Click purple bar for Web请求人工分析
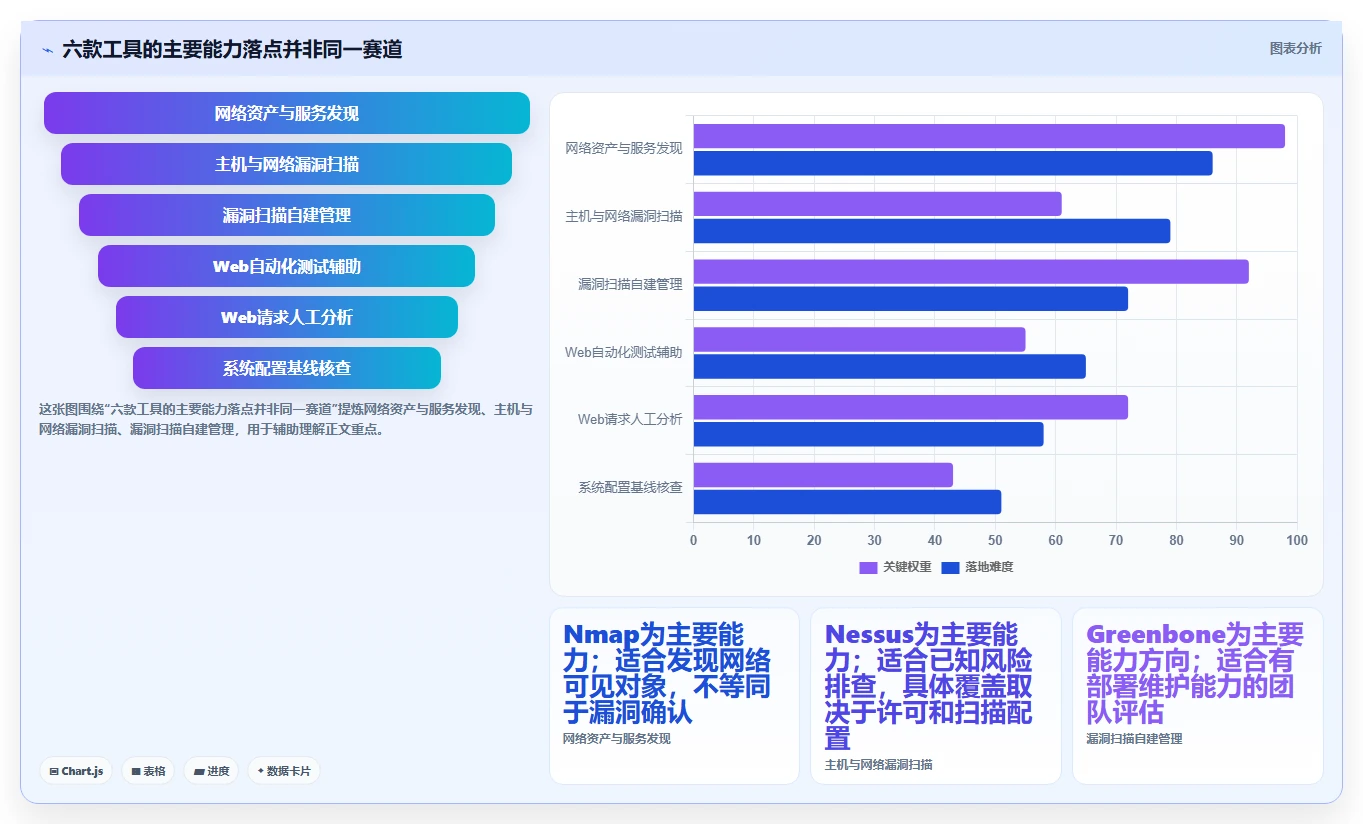 [x=911, y=407]
